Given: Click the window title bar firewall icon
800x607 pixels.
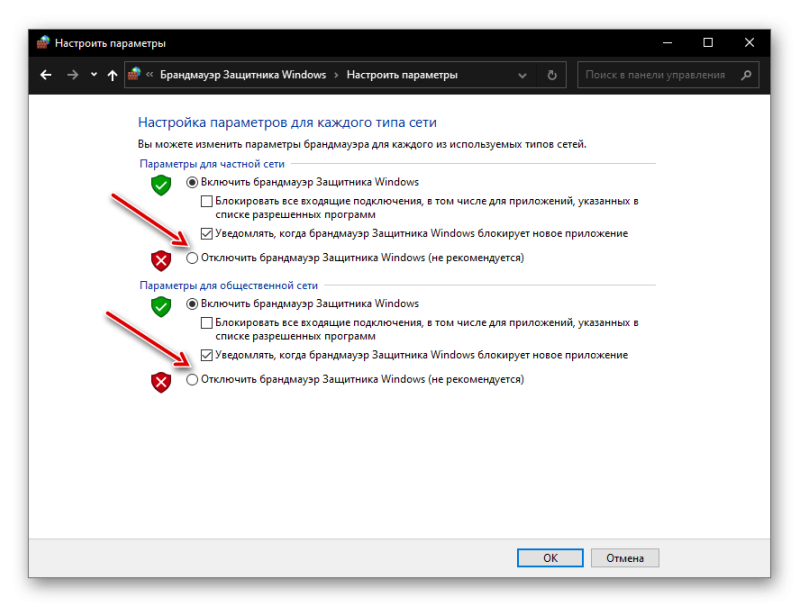Looking at the screenshot, I should (43, 42).
